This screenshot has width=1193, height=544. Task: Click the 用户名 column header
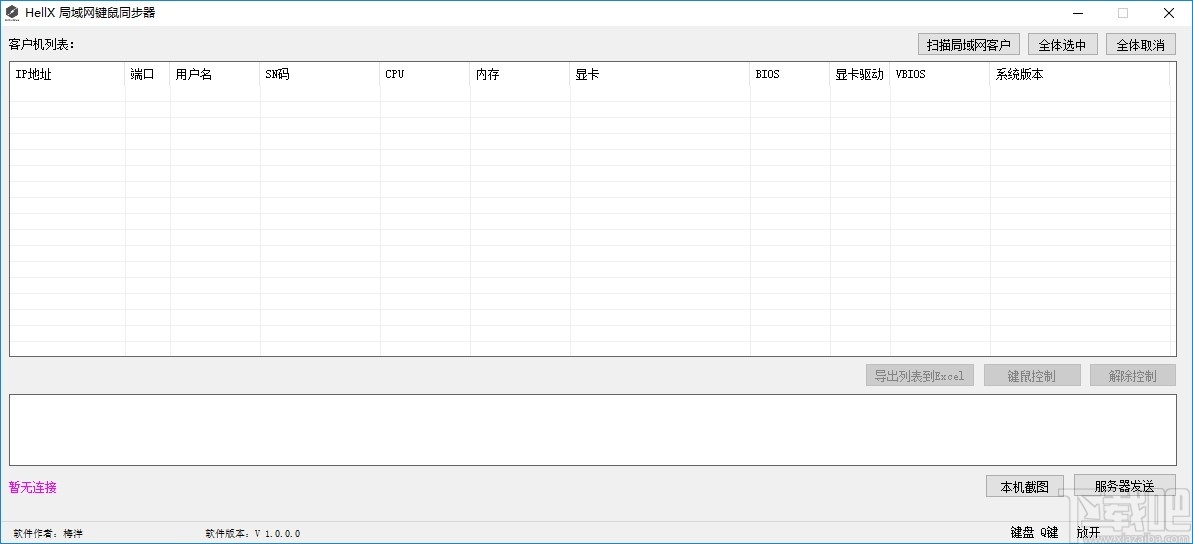[x=215, y=75]
